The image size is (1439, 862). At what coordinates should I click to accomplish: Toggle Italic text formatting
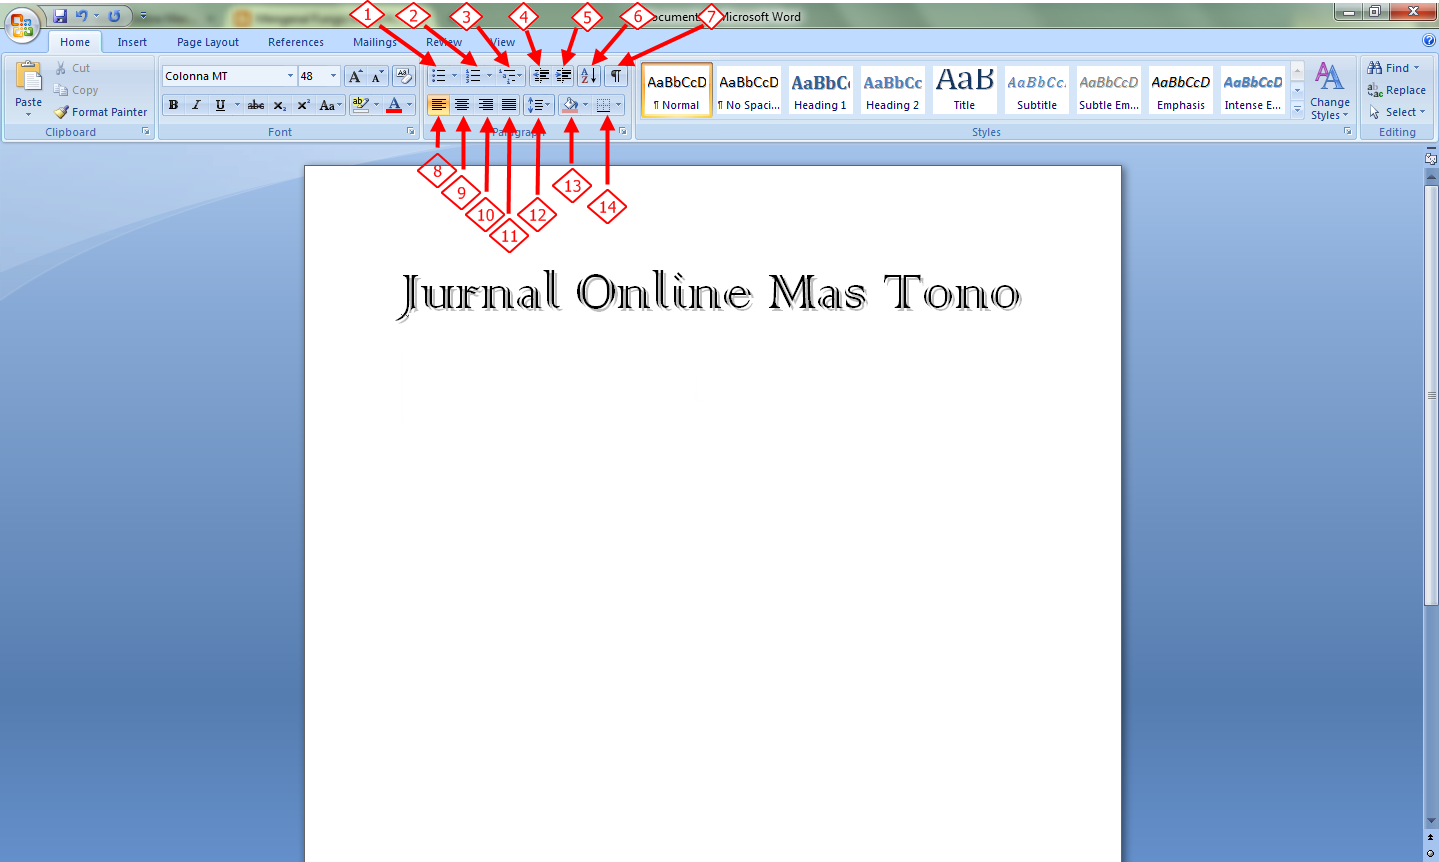tap(196, 105)
